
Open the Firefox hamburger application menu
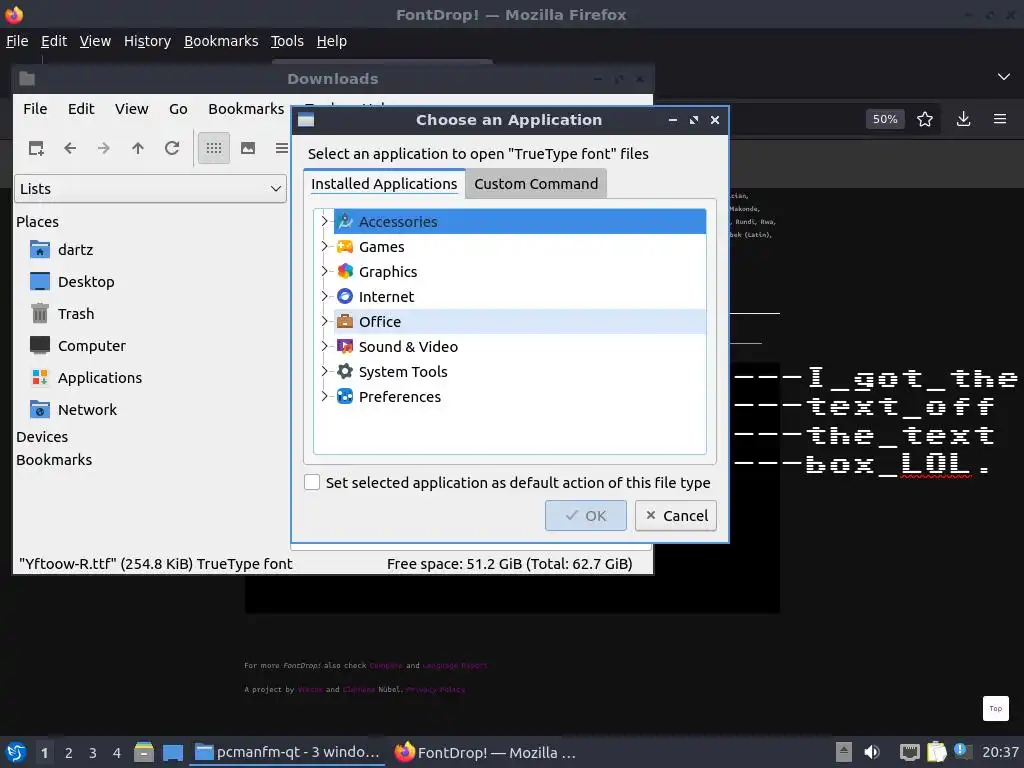point(1000,119)
